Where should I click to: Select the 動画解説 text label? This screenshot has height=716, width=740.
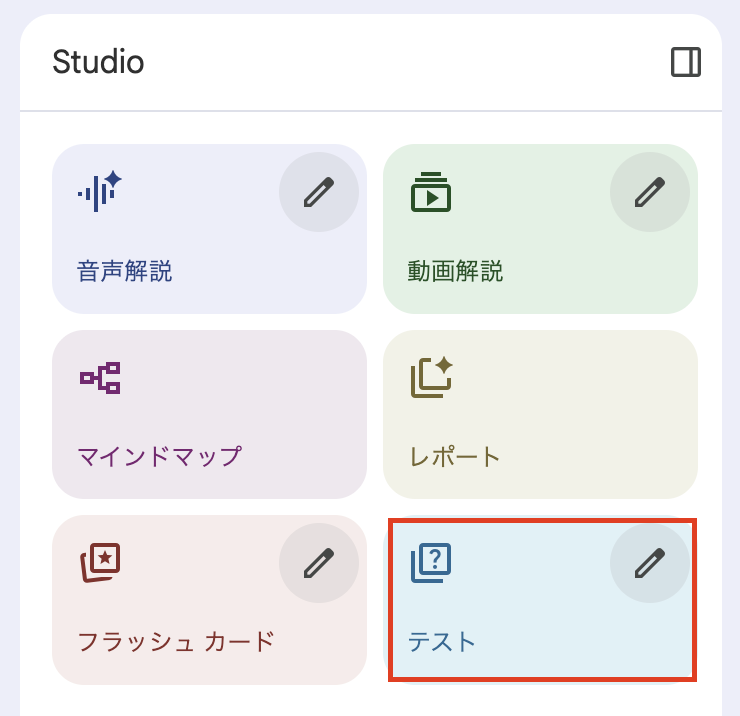tap(455, 271)
